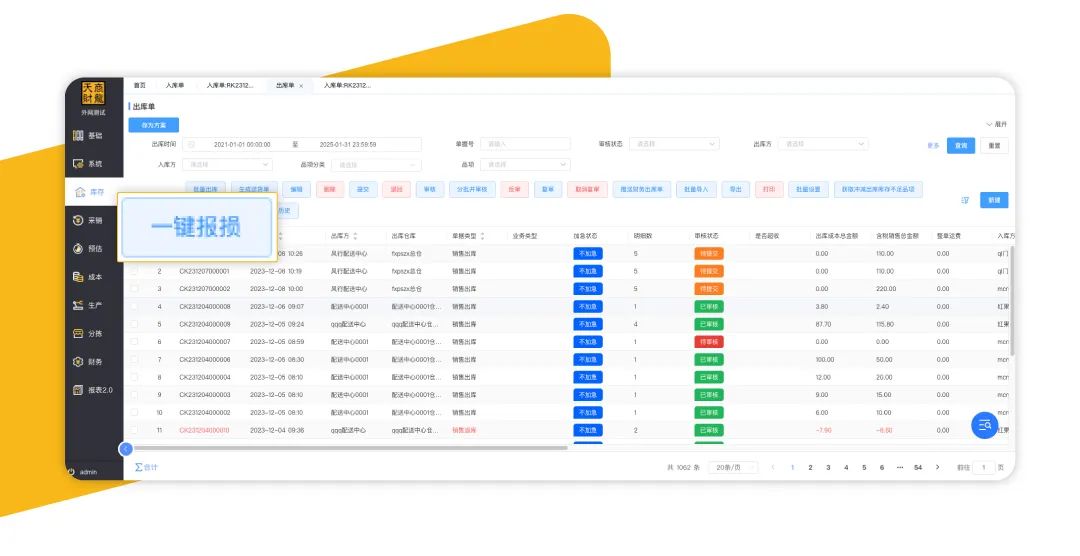Screen dimensions: 1080x556
Task: Click the red 删除 toolbar button
Action: coord(329,189)
